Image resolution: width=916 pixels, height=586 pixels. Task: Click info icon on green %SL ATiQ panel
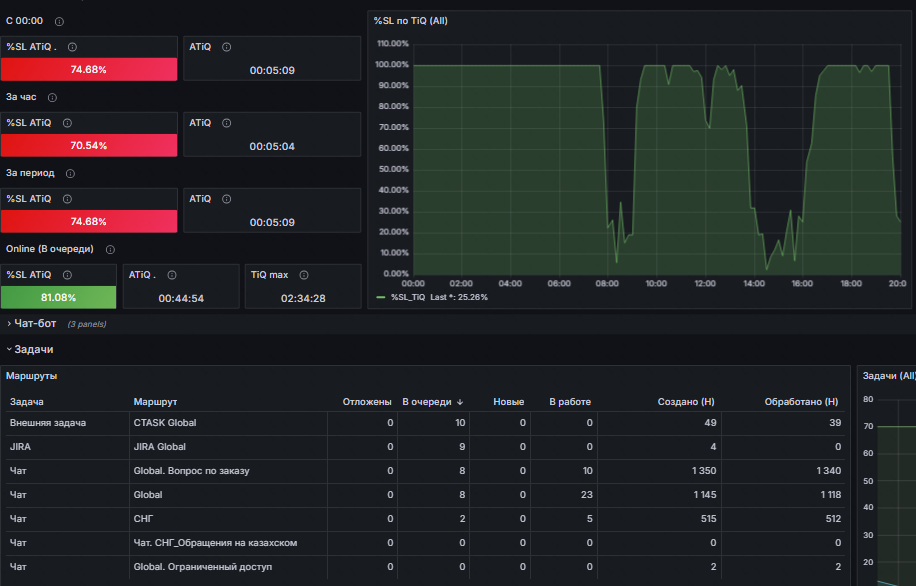point(67,275)
